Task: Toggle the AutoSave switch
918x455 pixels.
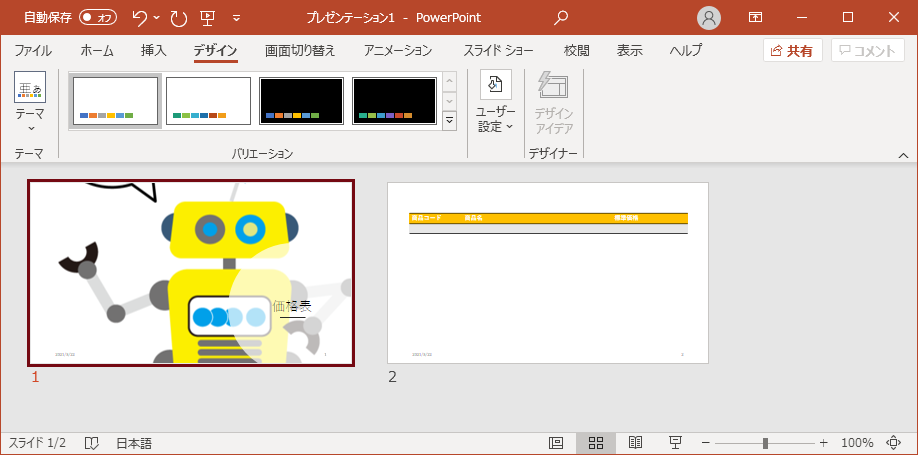Action: [x=98, y=17]
